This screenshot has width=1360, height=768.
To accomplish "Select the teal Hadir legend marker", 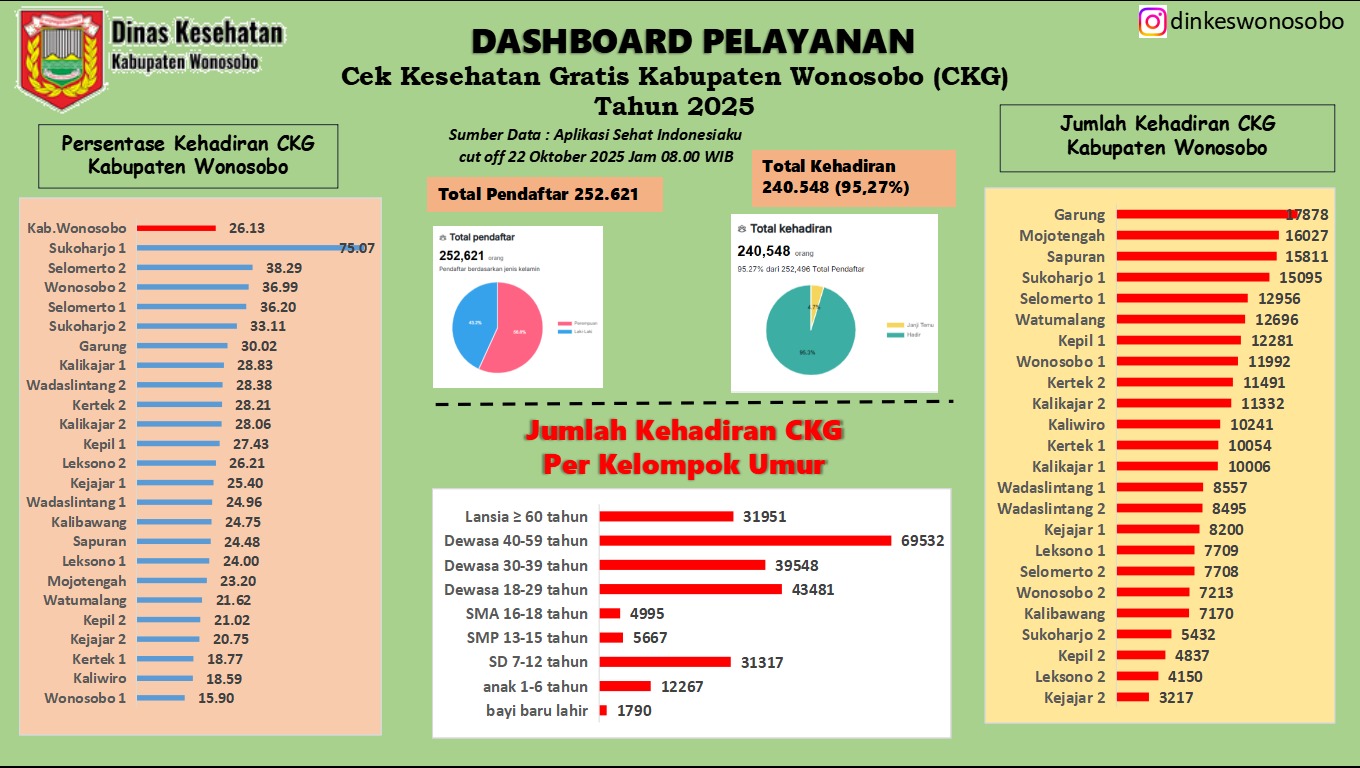I will [x=893, y=335].
